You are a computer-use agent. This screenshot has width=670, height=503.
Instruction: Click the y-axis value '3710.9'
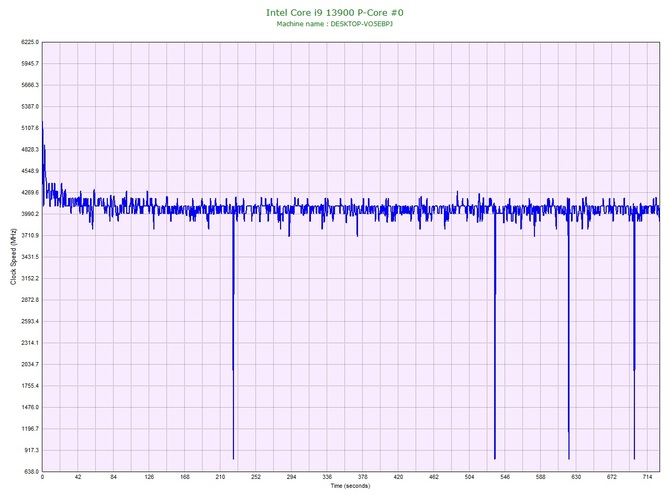(x=30, y=235)
